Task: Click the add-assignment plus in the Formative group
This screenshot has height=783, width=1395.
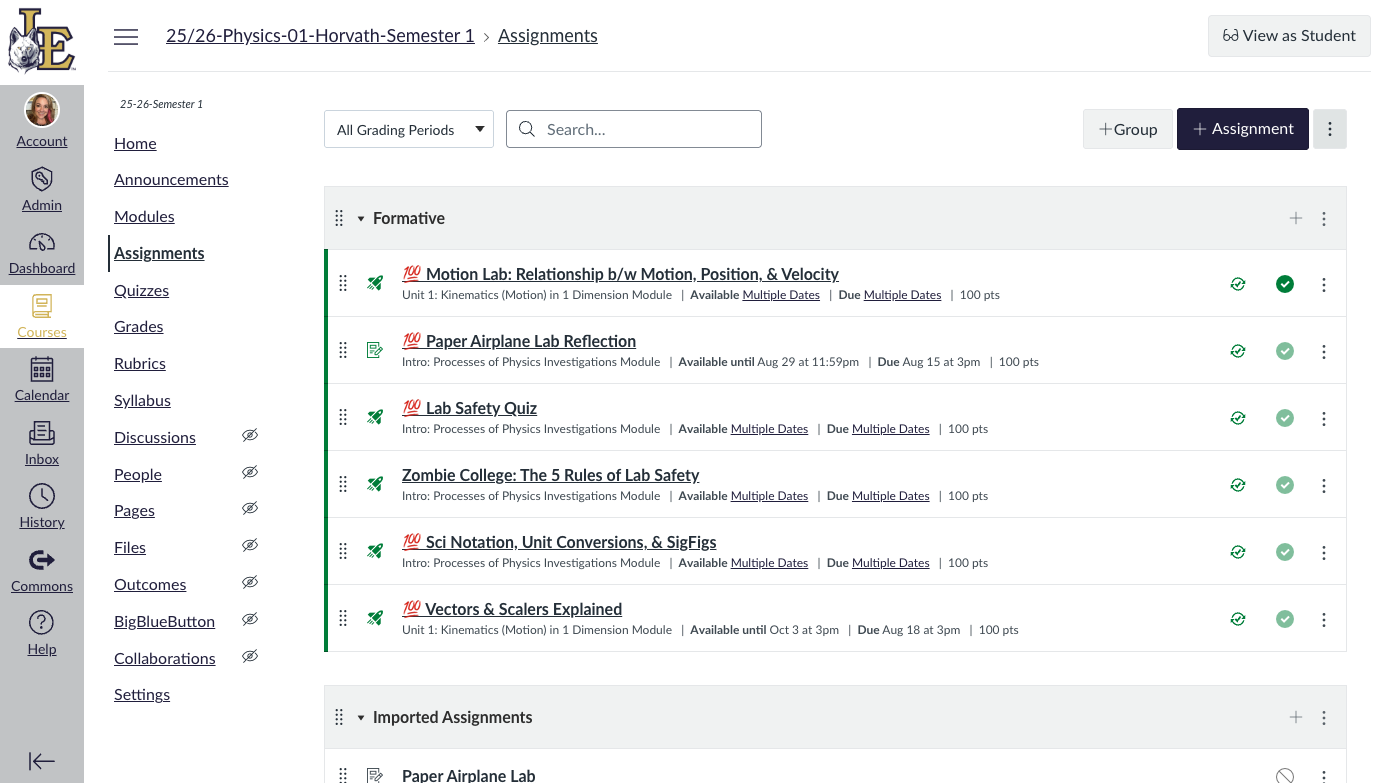Action: coord(1296,218)
